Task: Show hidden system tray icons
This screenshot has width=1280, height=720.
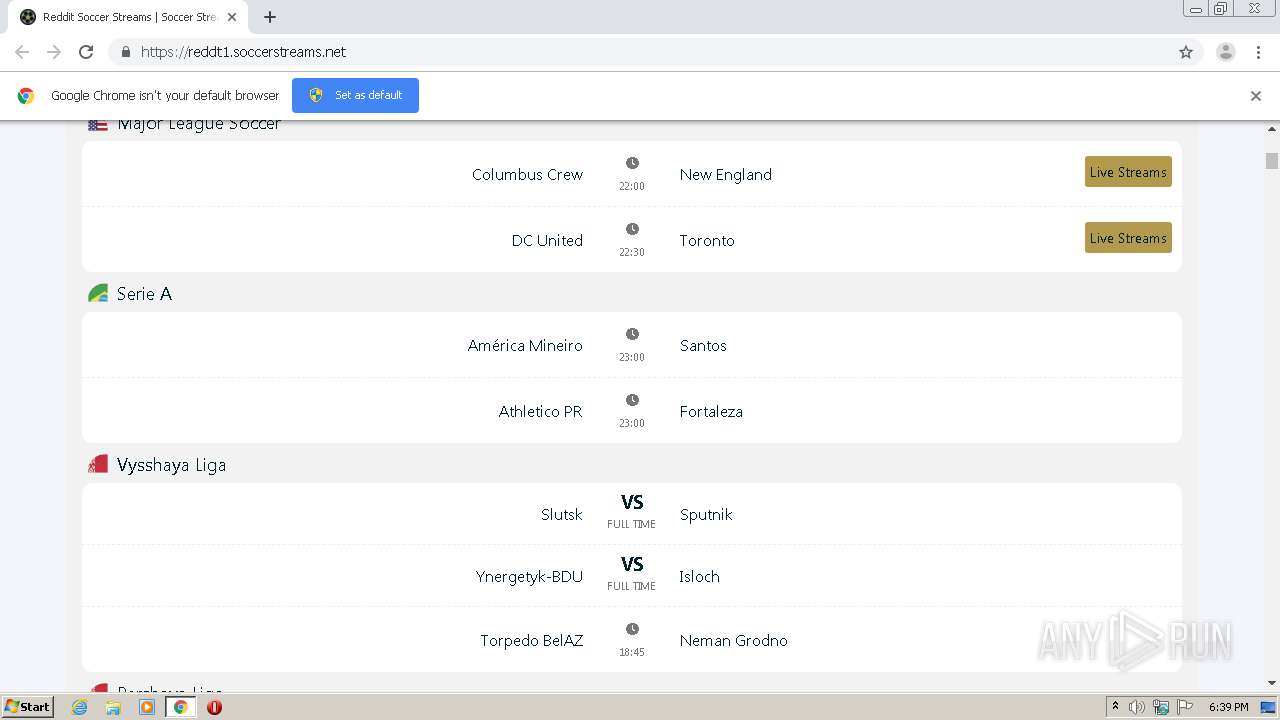Action: coord(1115,707)
